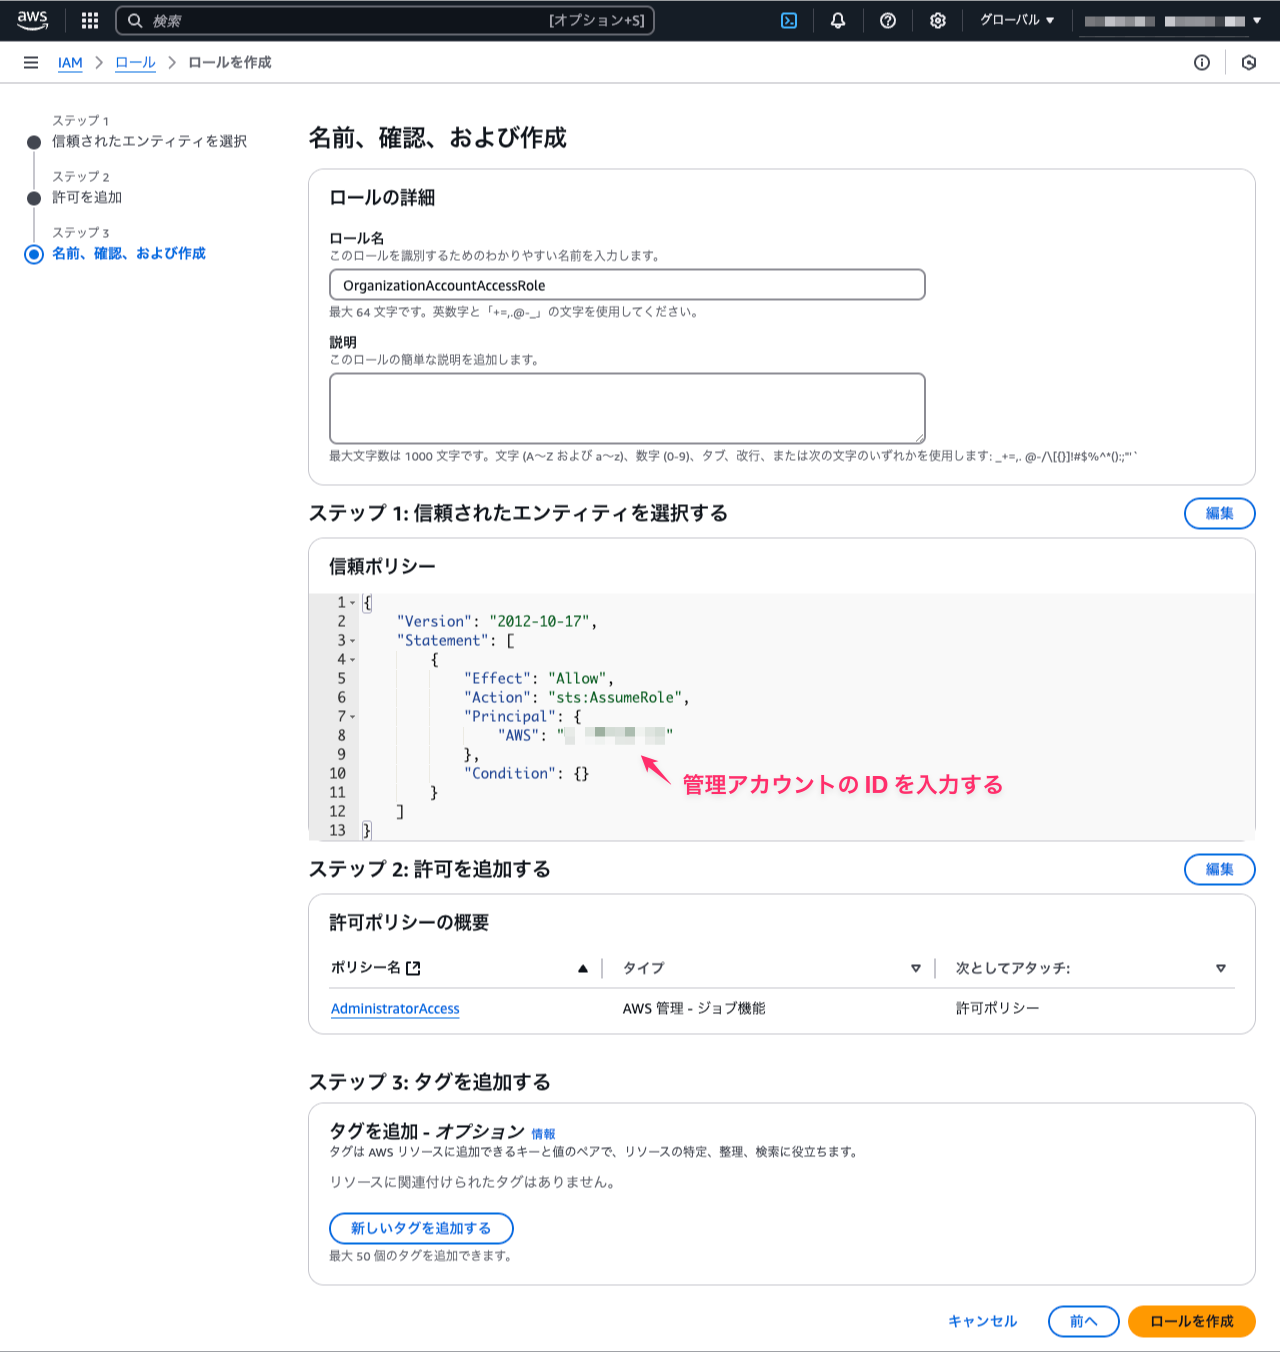Screen dimensions: 1280x1352
Task: Click 編集 button for Step 1
Action: pos(1219,513)
